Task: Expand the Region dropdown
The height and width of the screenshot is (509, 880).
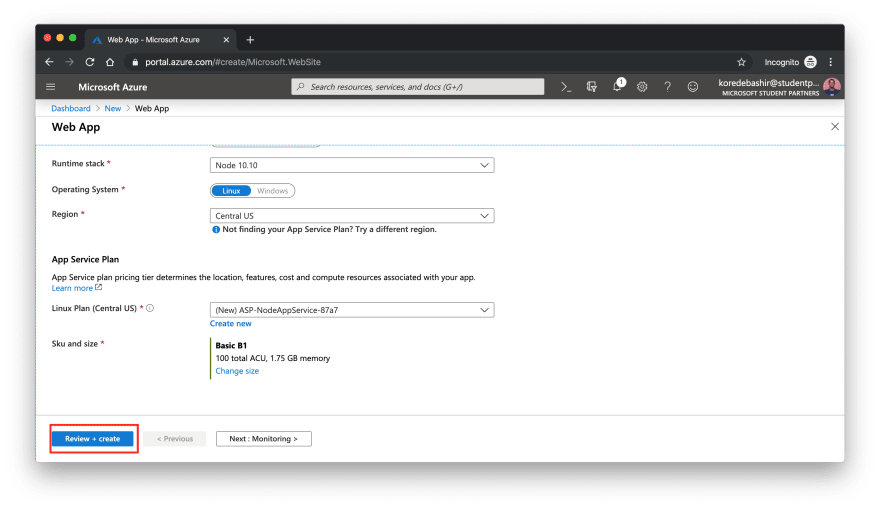Action: click(352, 215)
